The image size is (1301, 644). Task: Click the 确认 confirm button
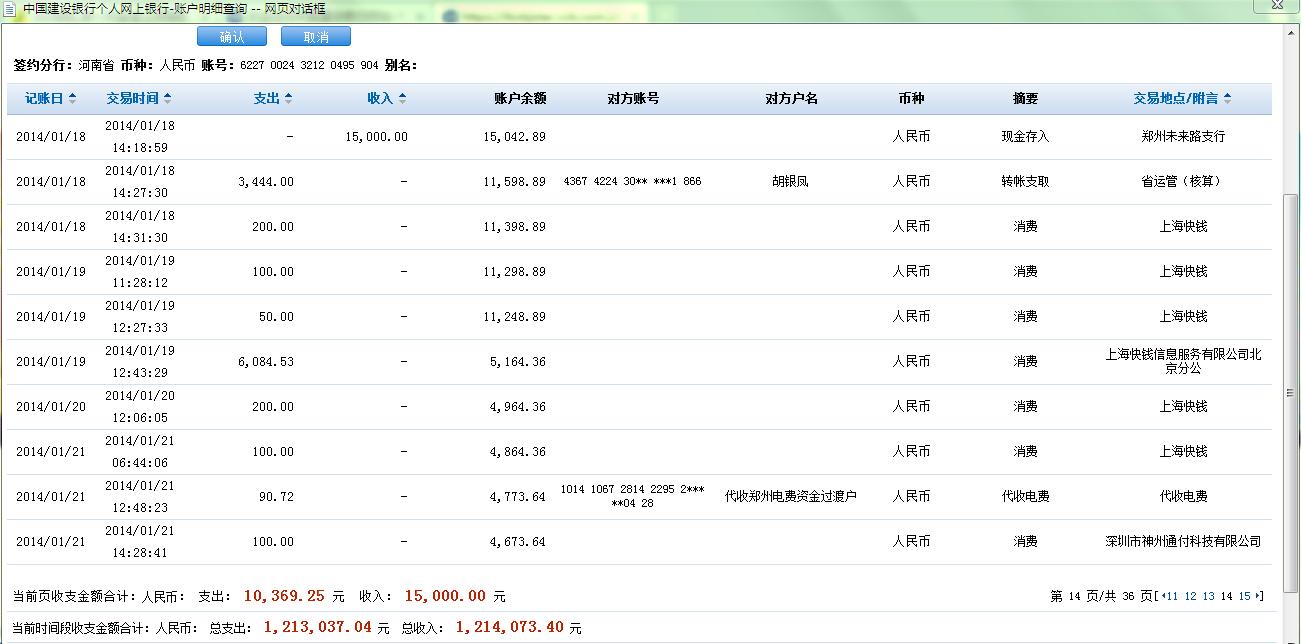point(232,37)
